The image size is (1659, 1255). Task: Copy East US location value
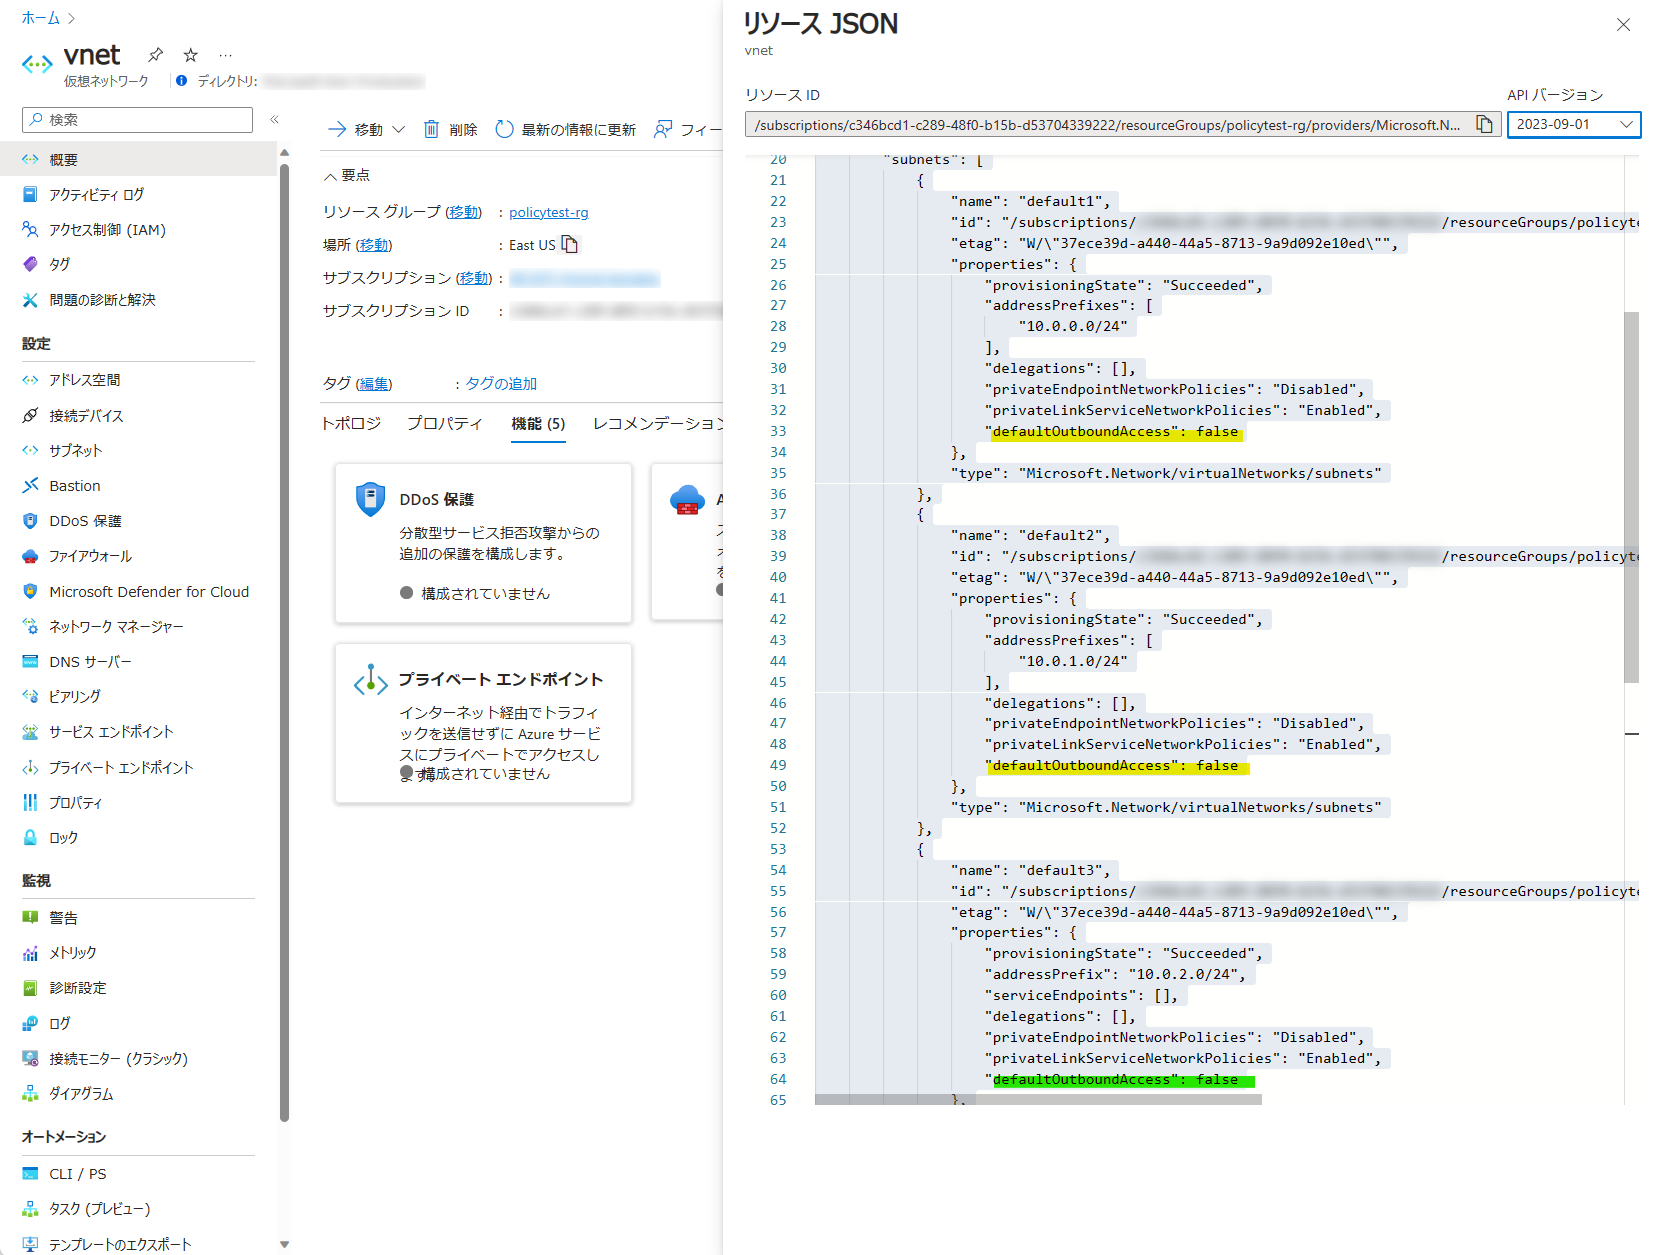(570, 244)
